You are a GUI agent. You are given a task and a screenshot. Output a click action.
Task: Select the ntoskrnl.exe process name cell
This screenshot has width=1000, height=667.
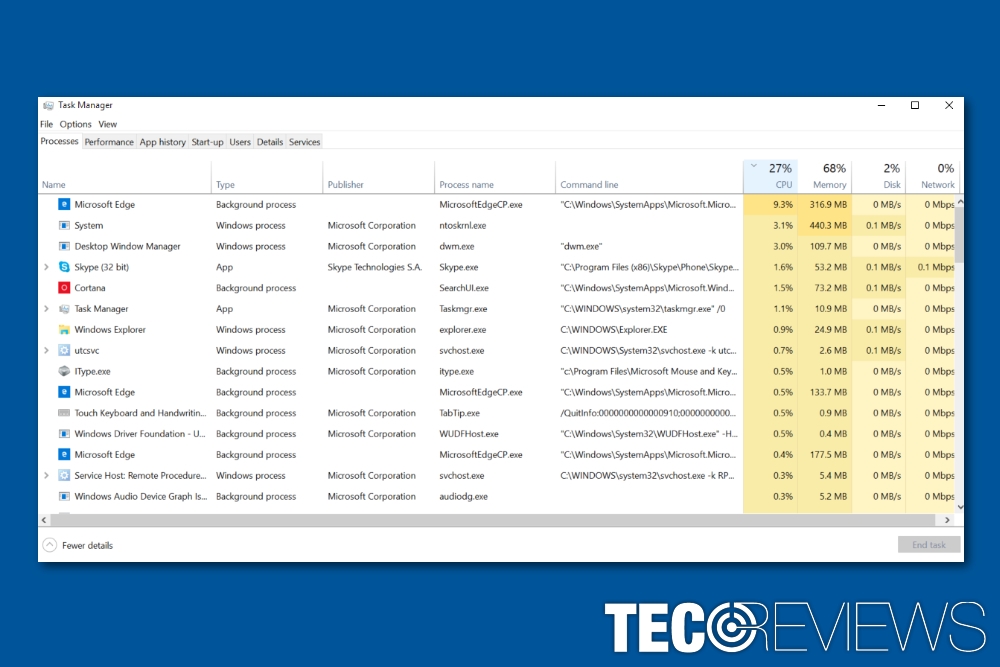tap(462, 225)
